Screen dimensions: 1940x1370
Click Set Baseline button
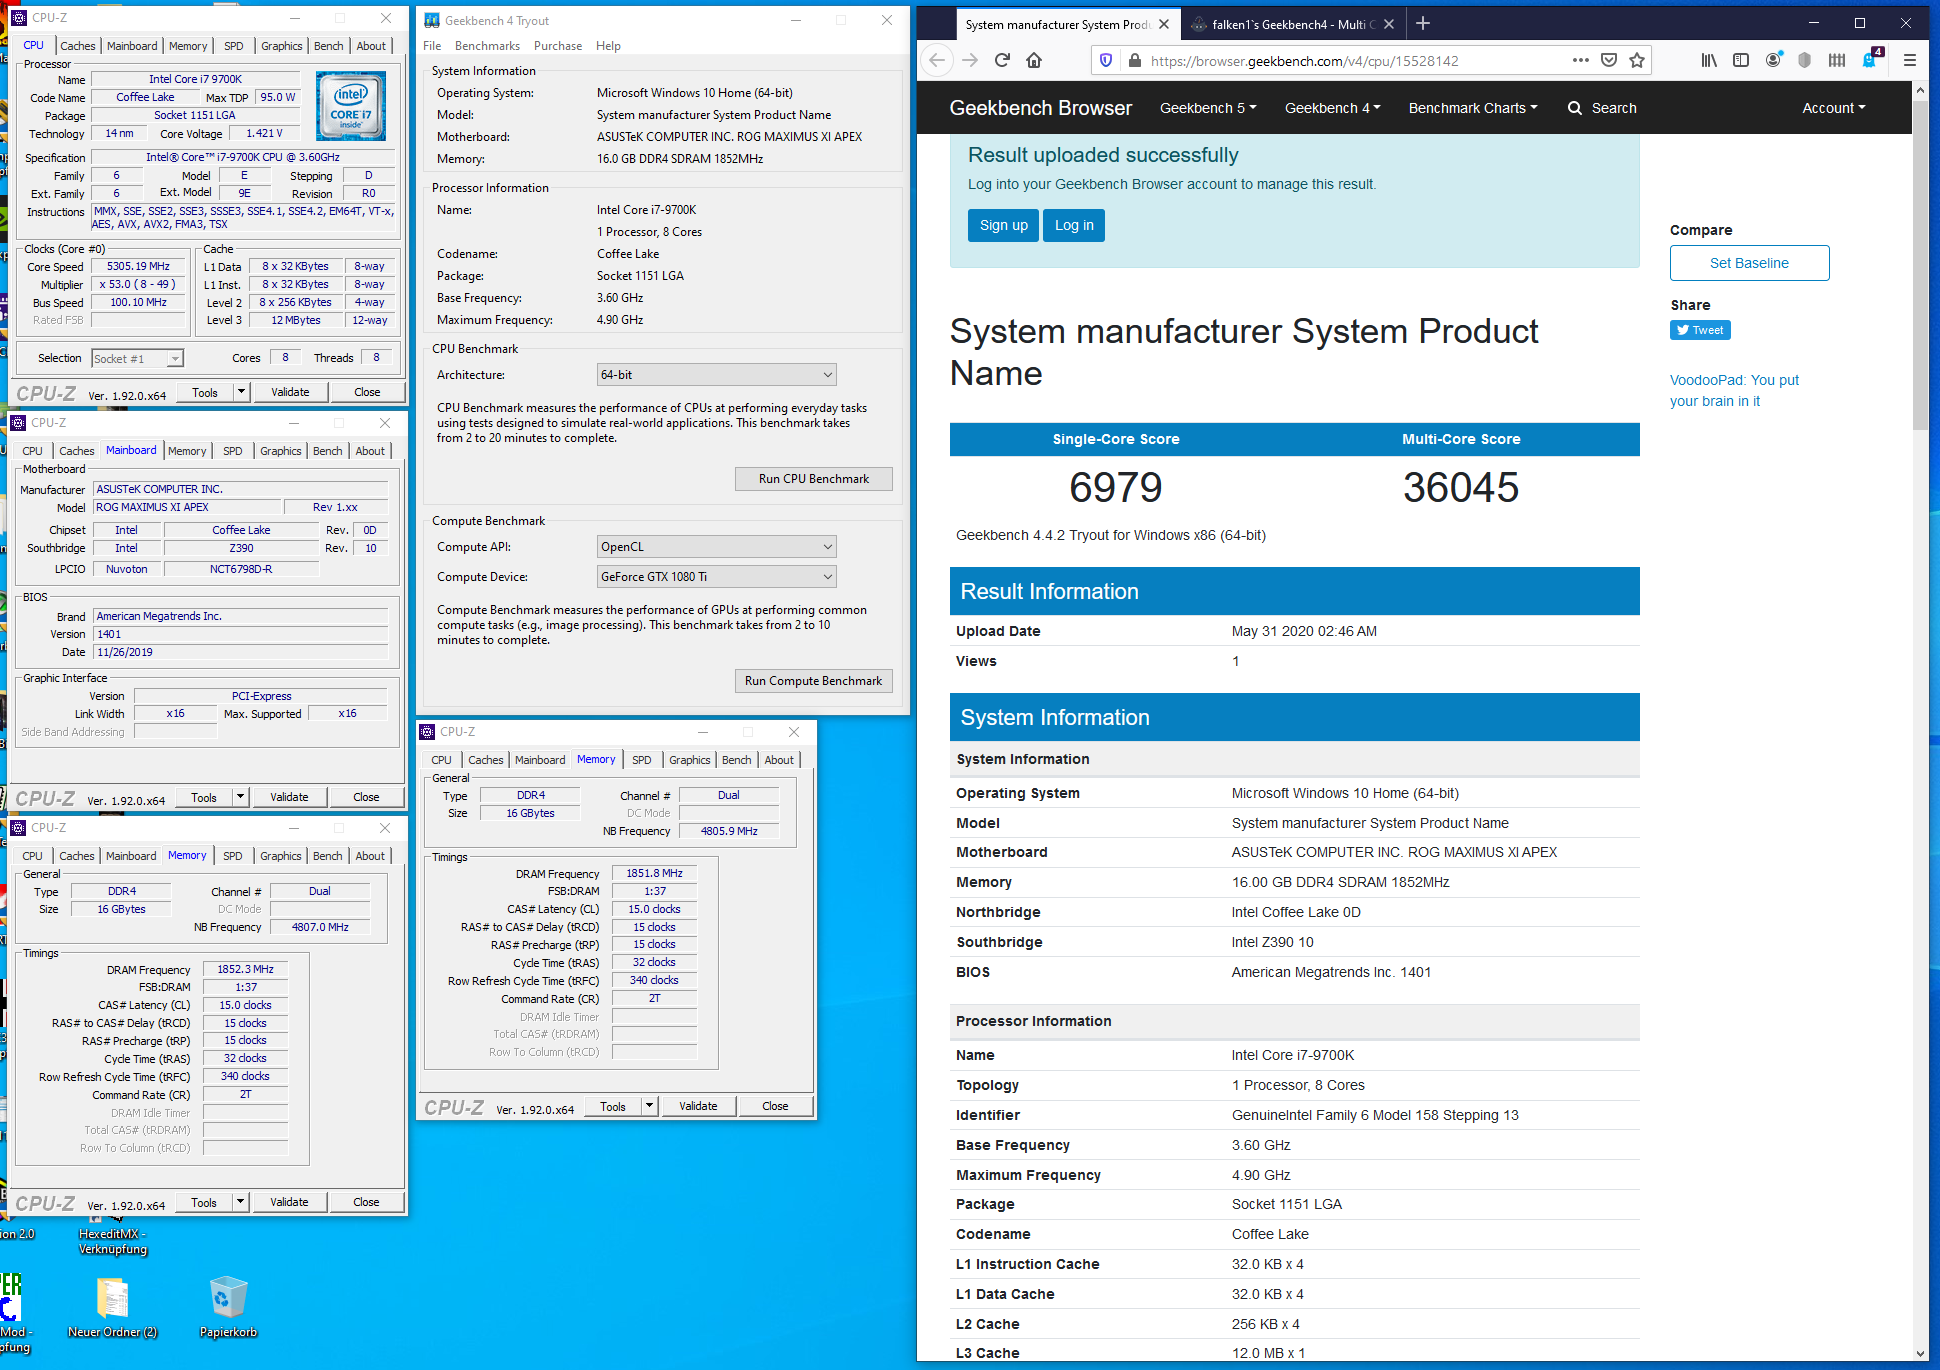coord(1749,263)
